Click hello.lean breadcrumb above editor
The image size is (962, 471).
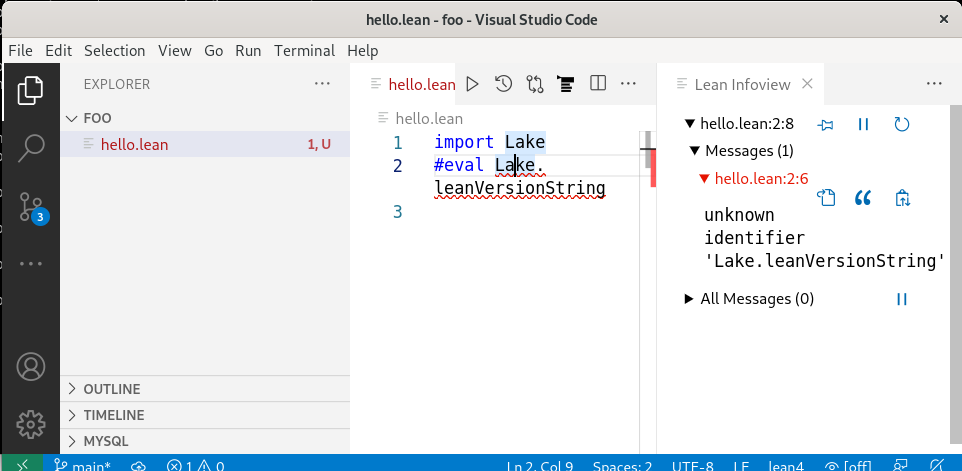pyautogui.click(x=429, y=118)
